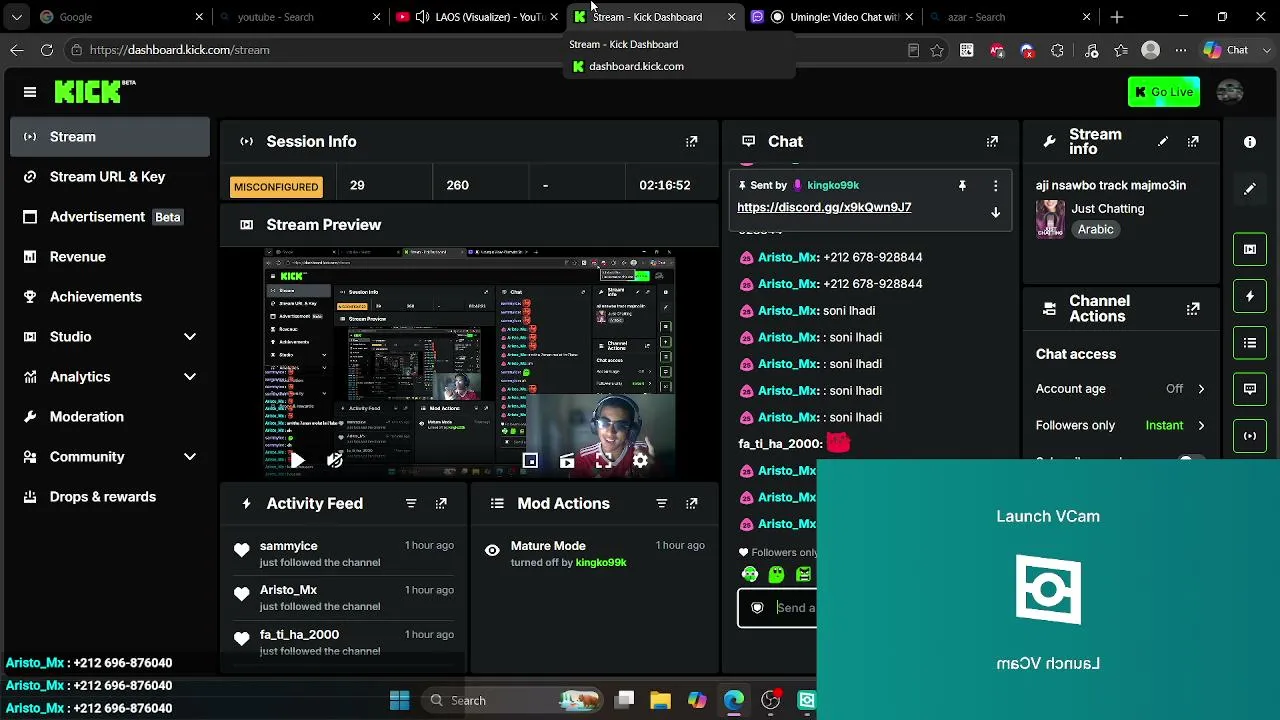Open the Revenue page
The image size is (1280, 720).
[110, 257]
